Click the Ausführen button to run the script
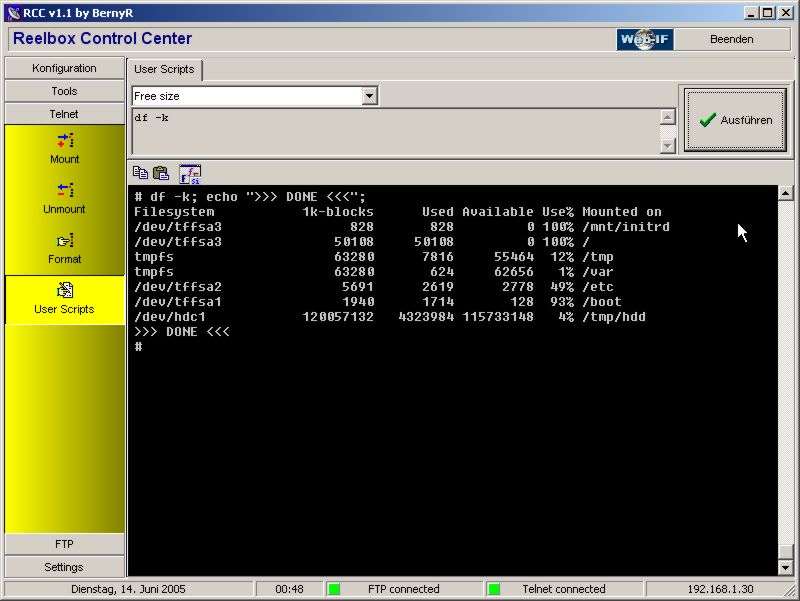800x601 pixels. pyautogui.click(x=735, y=120)
